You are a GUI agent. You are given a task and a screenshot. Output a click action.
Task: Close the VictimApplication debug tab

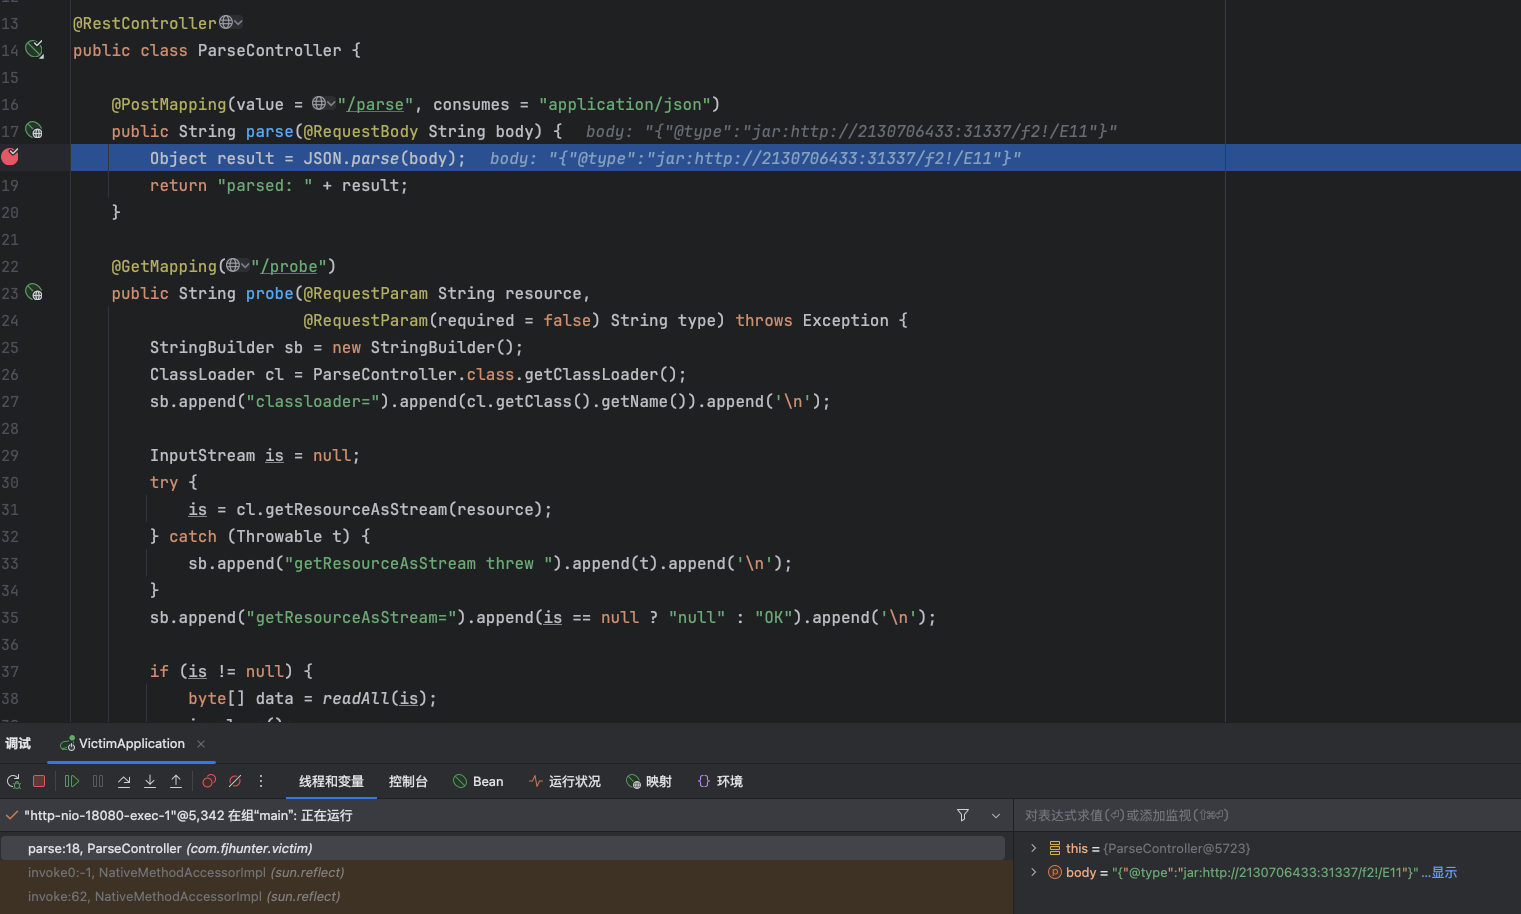point(201,744)
